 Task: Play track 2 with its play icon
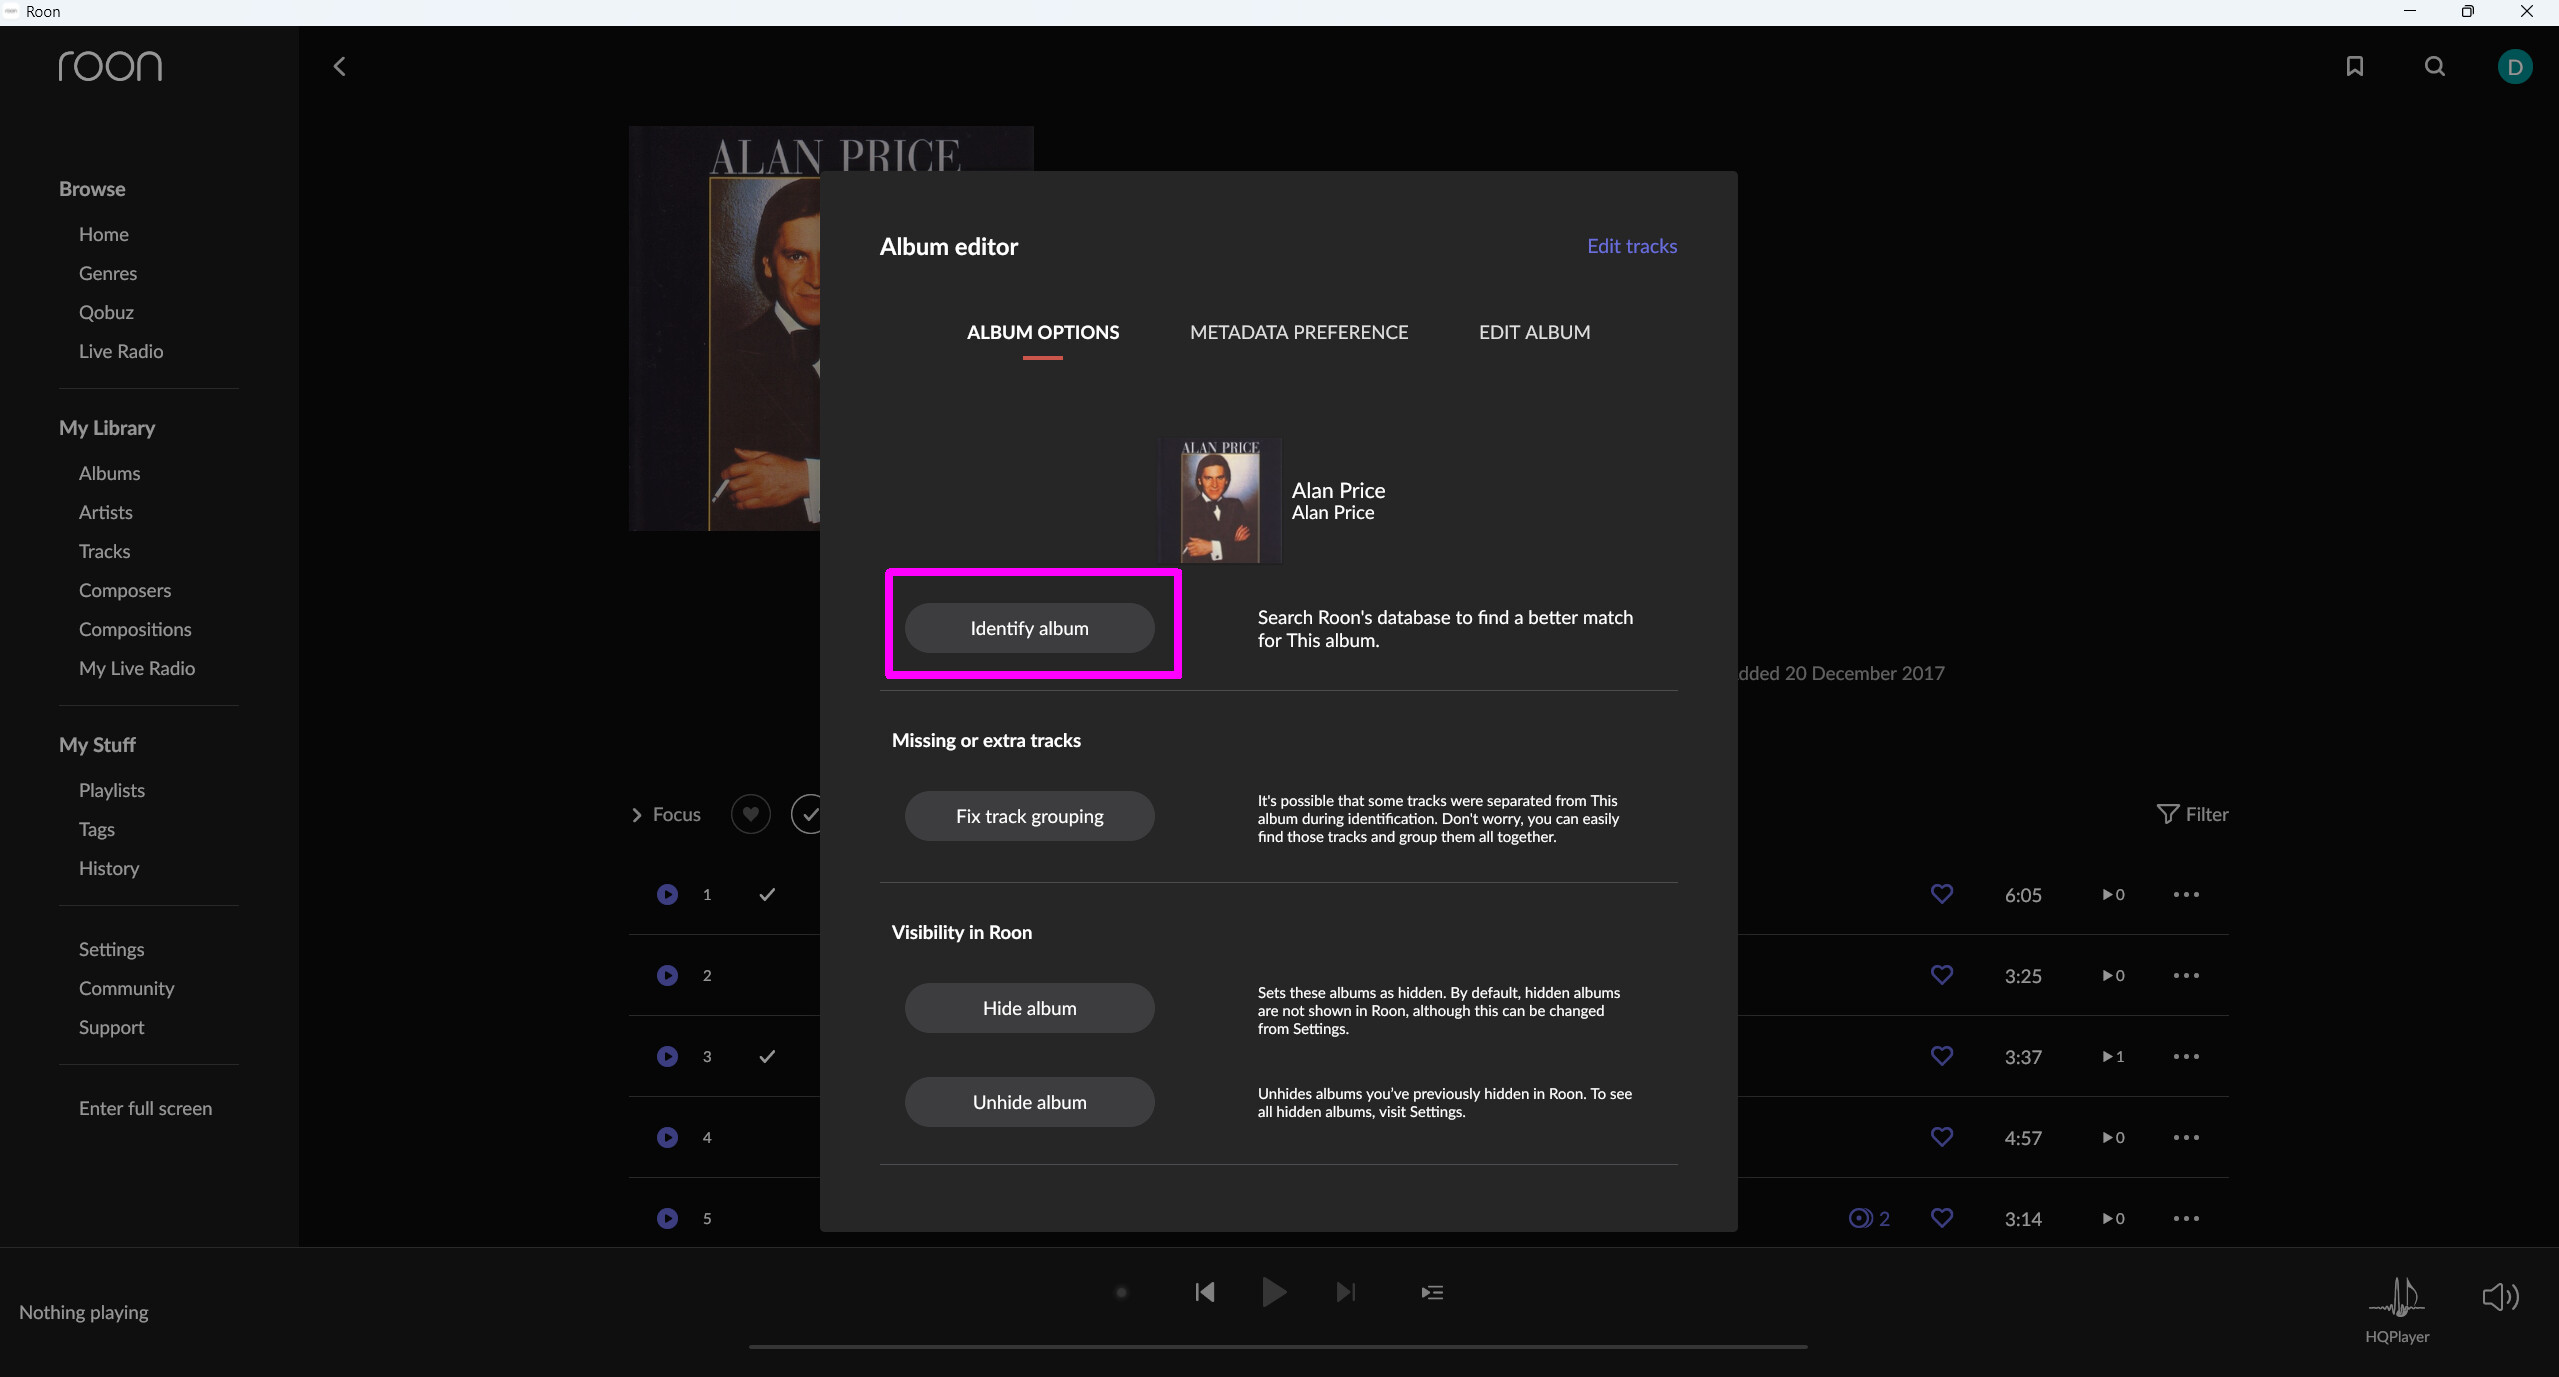pos(667,975)
